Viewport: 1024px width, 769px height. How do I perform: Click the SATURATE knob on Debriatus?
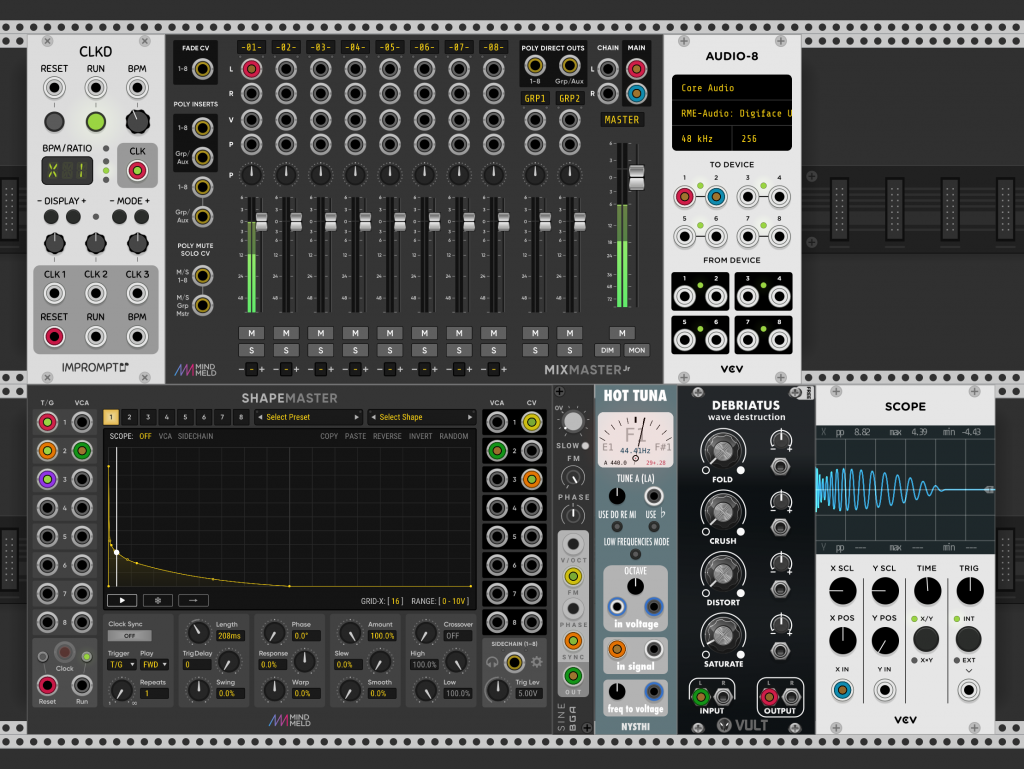coord(722,635)
